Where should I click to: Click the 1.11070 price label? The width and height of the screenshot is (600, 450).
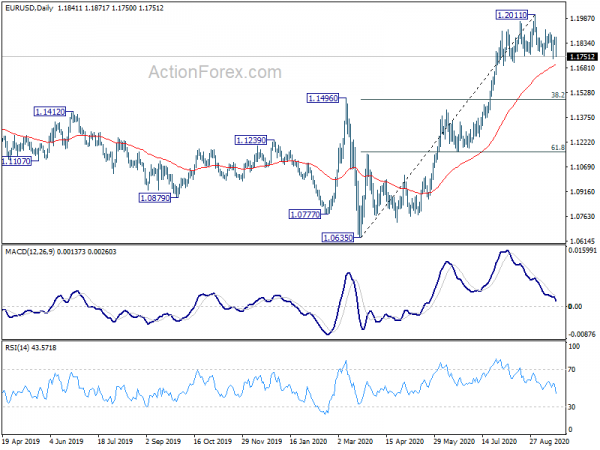pos(16,161)
